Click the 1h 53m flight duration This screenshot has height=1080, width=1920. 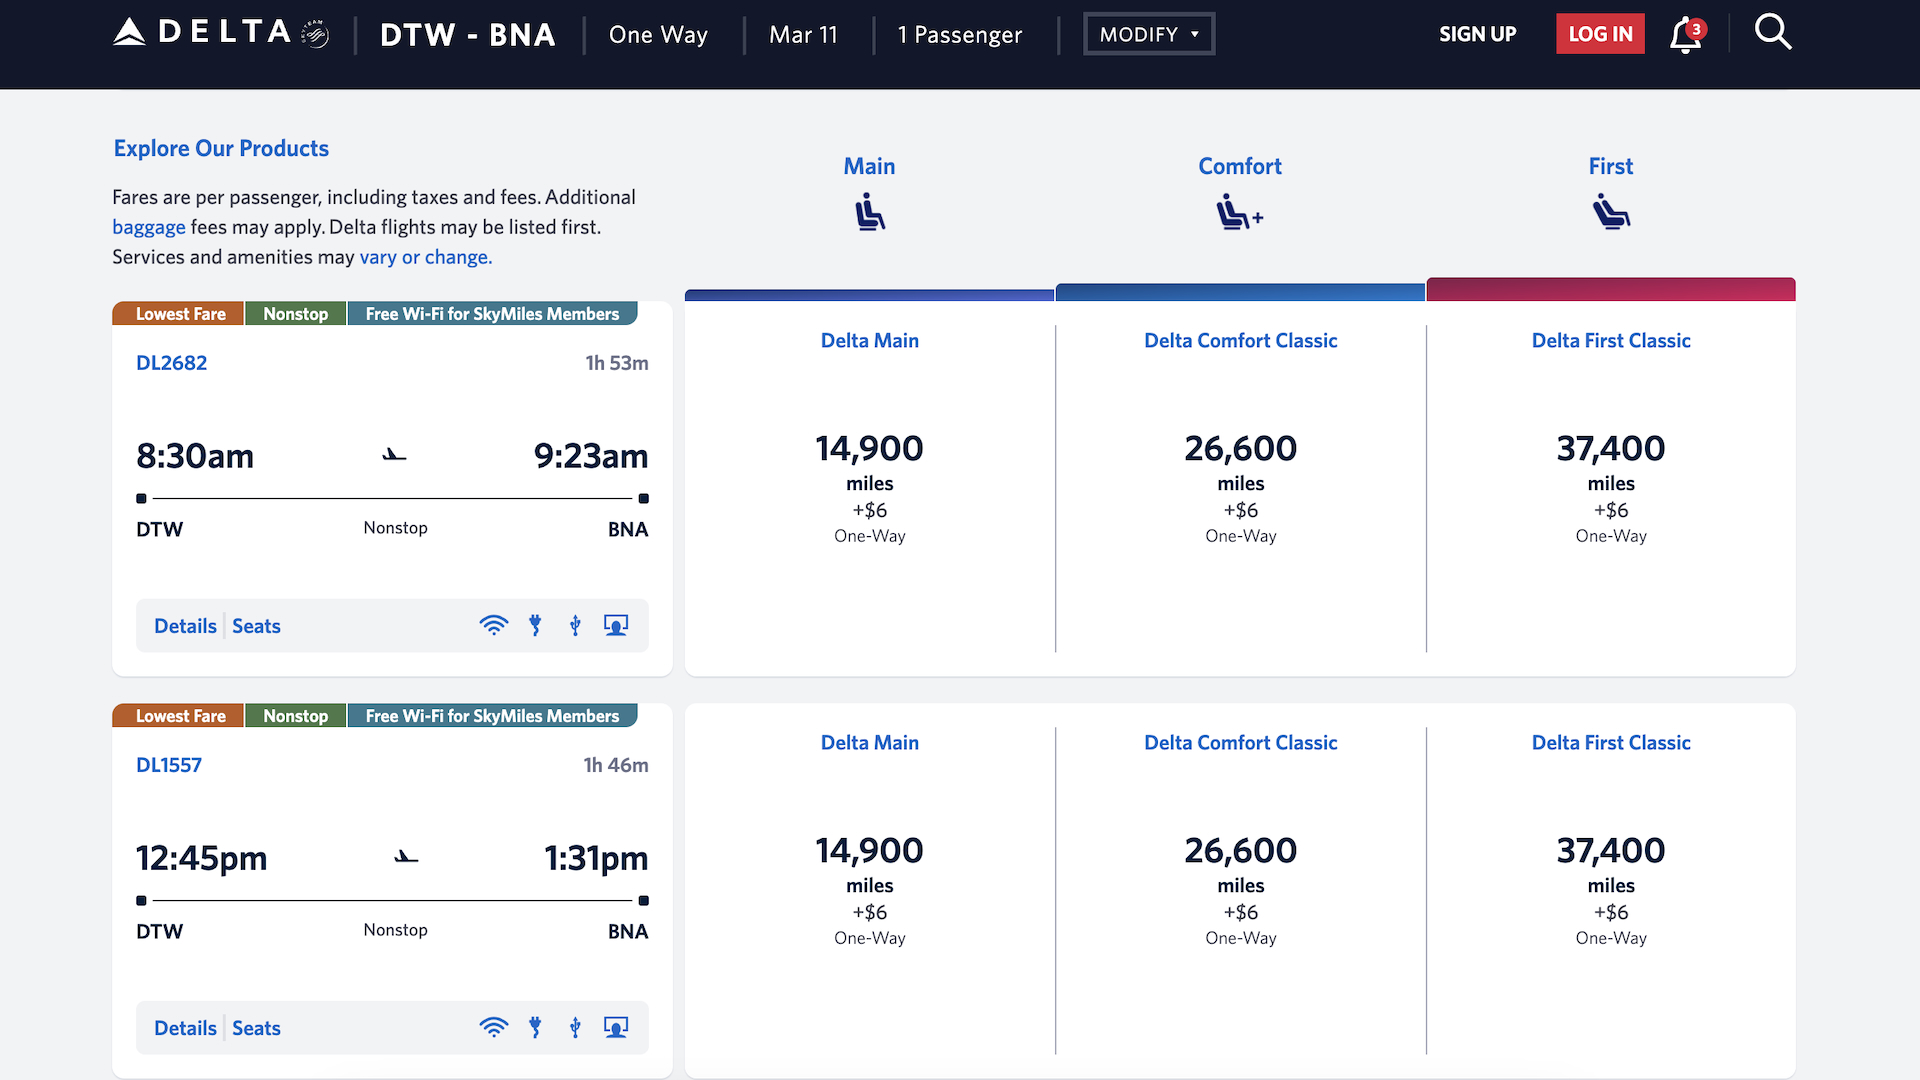(x=617, y=363)
